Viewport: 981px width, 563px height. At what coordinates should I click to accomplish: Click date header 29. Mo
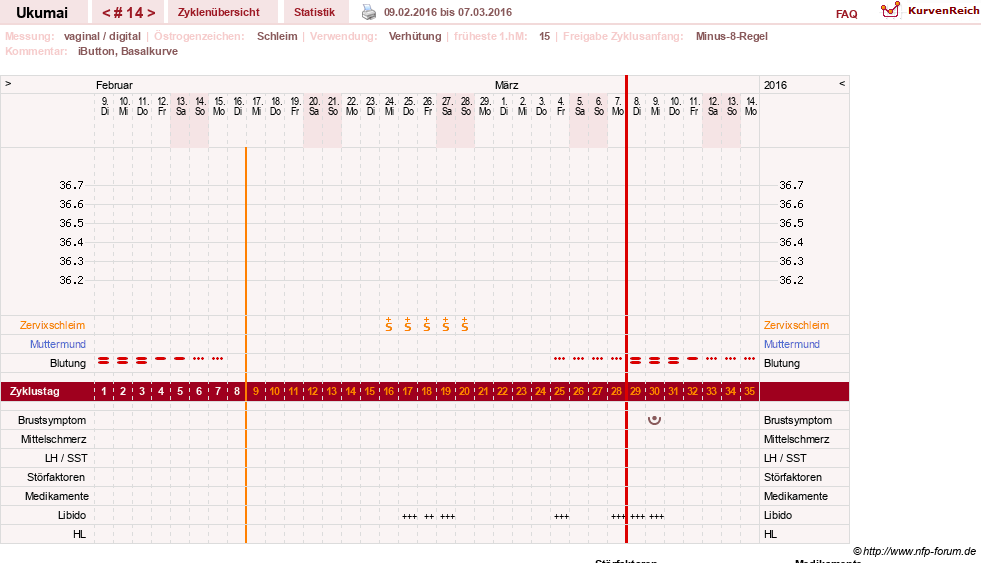pos(485,106)
